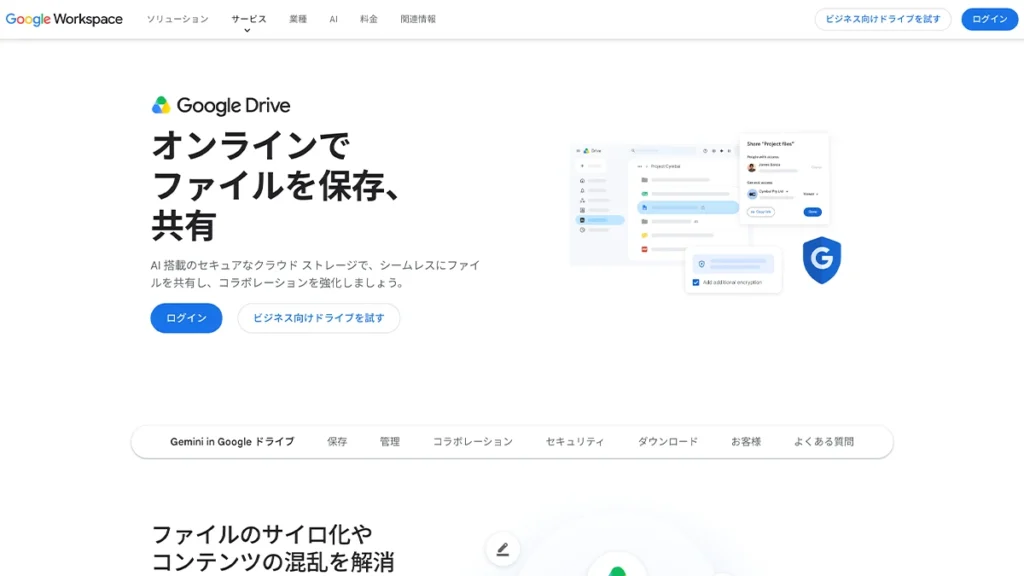Click the AI 搭載のセキュアなクラウド description text

pos(315,274)
